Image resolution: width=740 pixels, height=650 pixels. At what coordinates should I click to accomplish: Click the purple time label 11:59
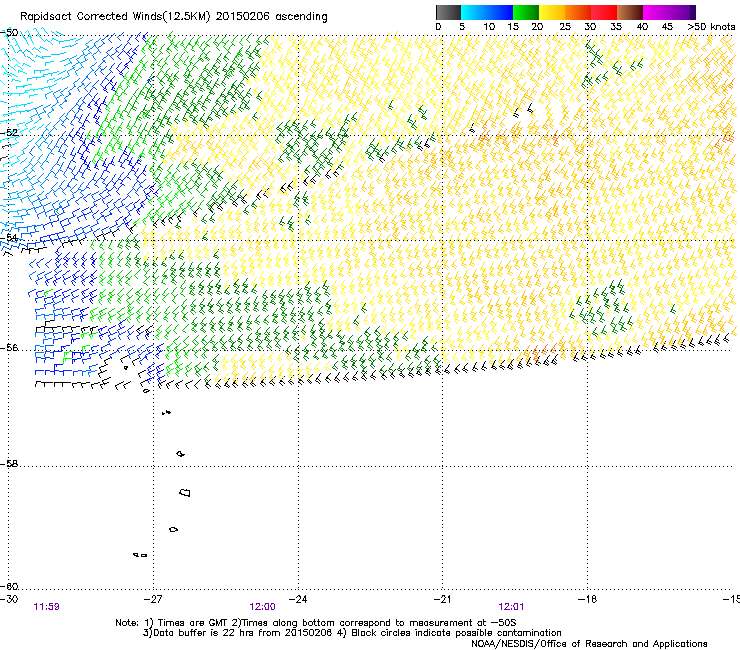click(x=46, y=607)
